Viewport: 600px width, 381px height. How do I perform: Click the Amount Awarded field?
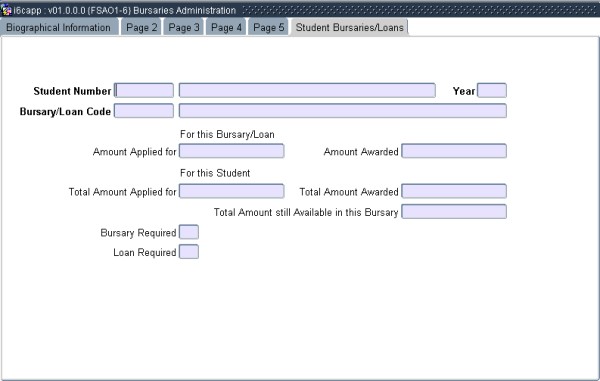[454, 151]
